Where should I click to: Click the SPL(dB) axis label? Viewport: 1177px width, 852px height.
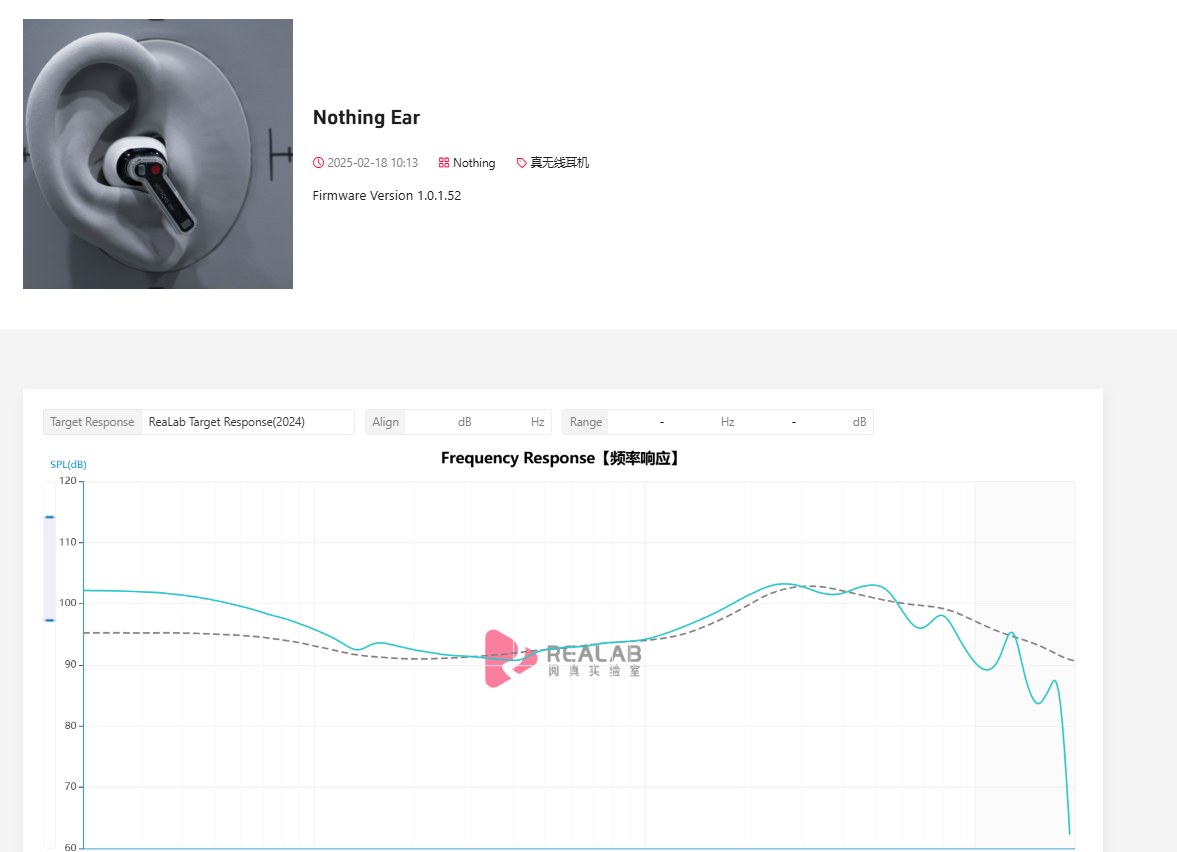pyautogui.click(x=68, y=465)
